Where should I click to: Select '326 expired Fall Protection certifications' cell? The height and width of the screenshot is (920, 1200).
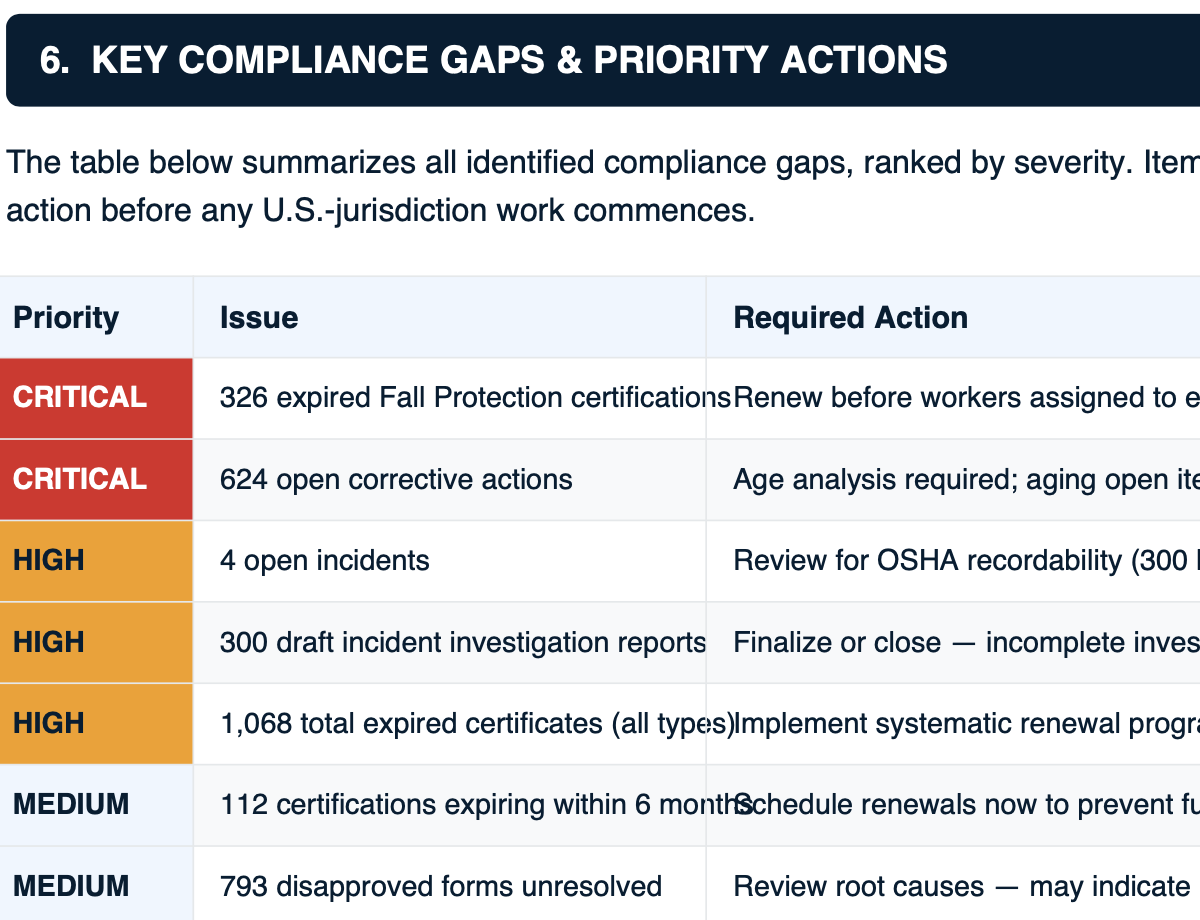coord(449,398)
